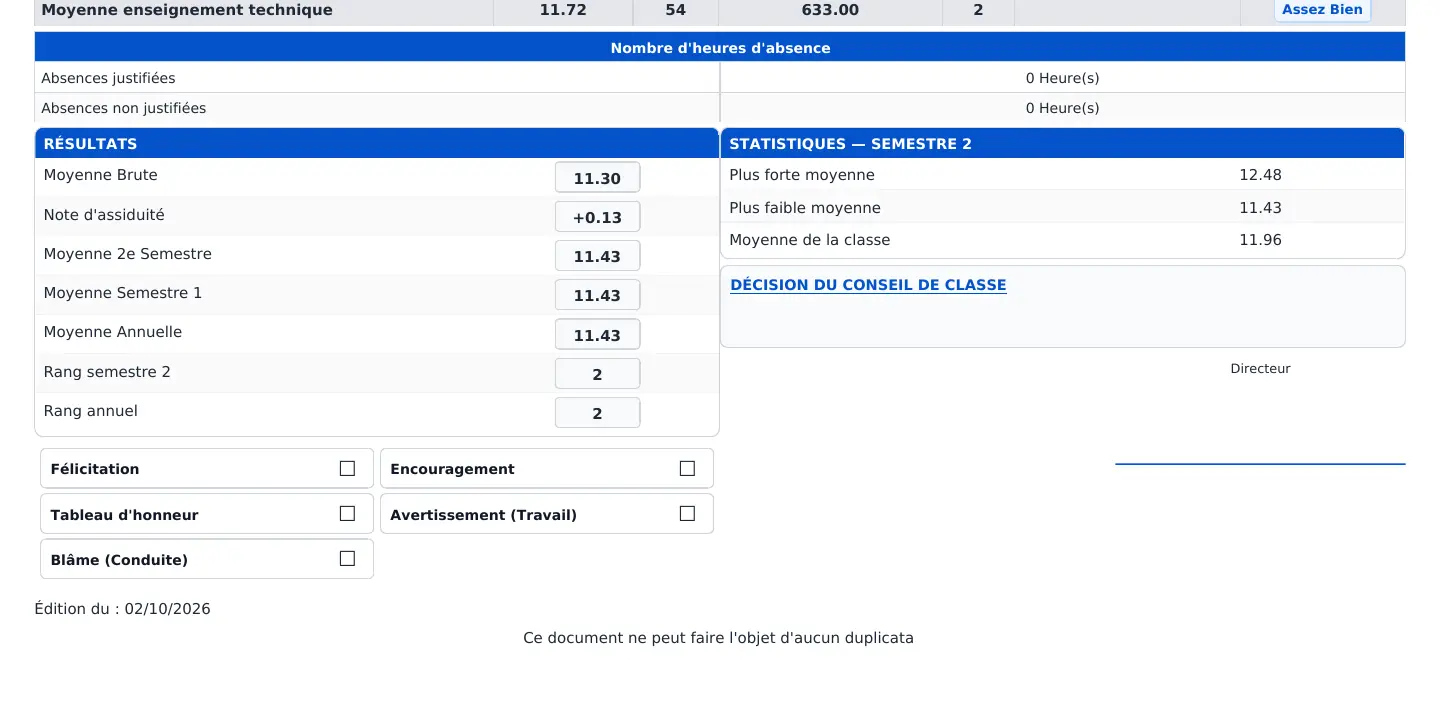Click the Note d'assiduité value box

(597, 217)
